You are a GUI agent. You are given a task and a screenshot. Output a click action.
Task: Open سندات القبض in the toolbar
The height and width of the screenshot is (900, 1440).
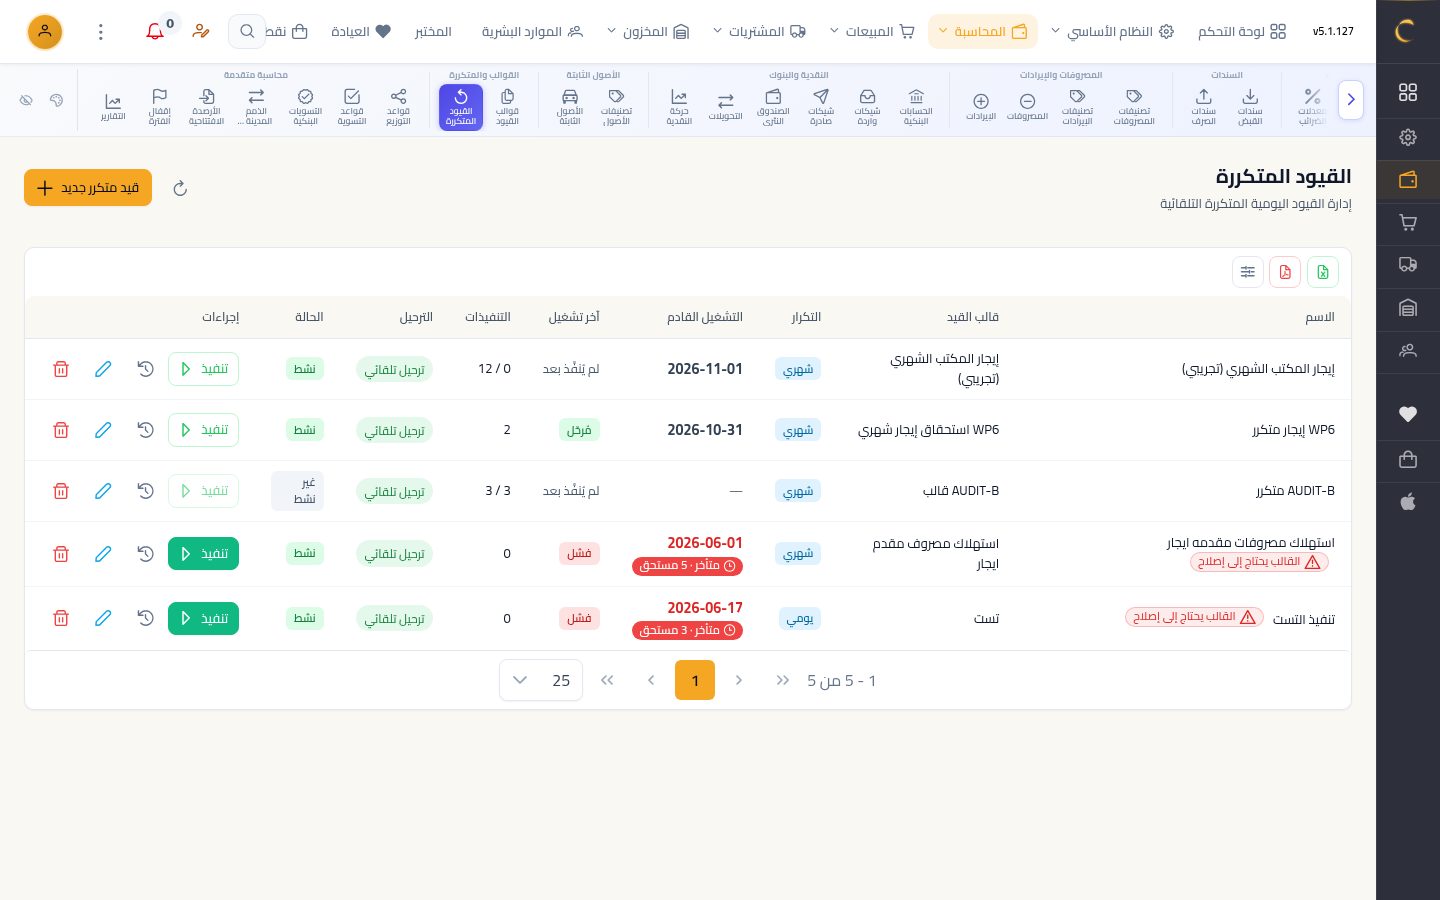coord(1250,107)
